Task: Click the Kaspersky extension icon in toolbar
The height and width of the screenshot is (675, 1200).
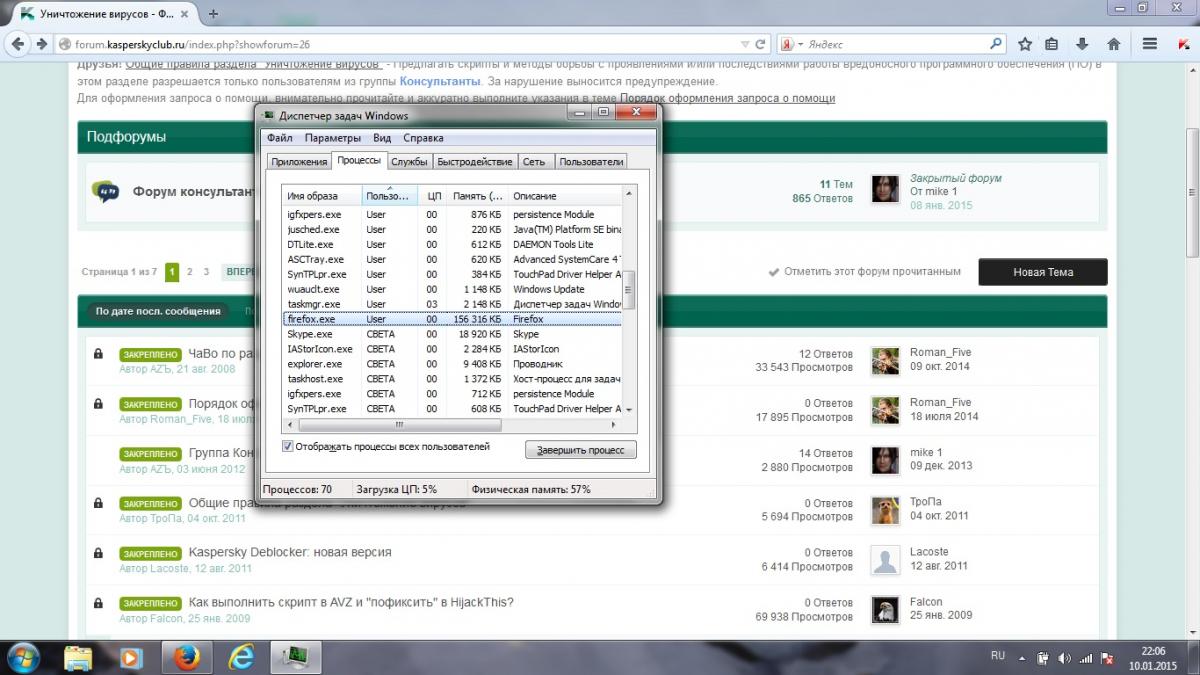Action: pyautogui.click(x=1183, y=44)
